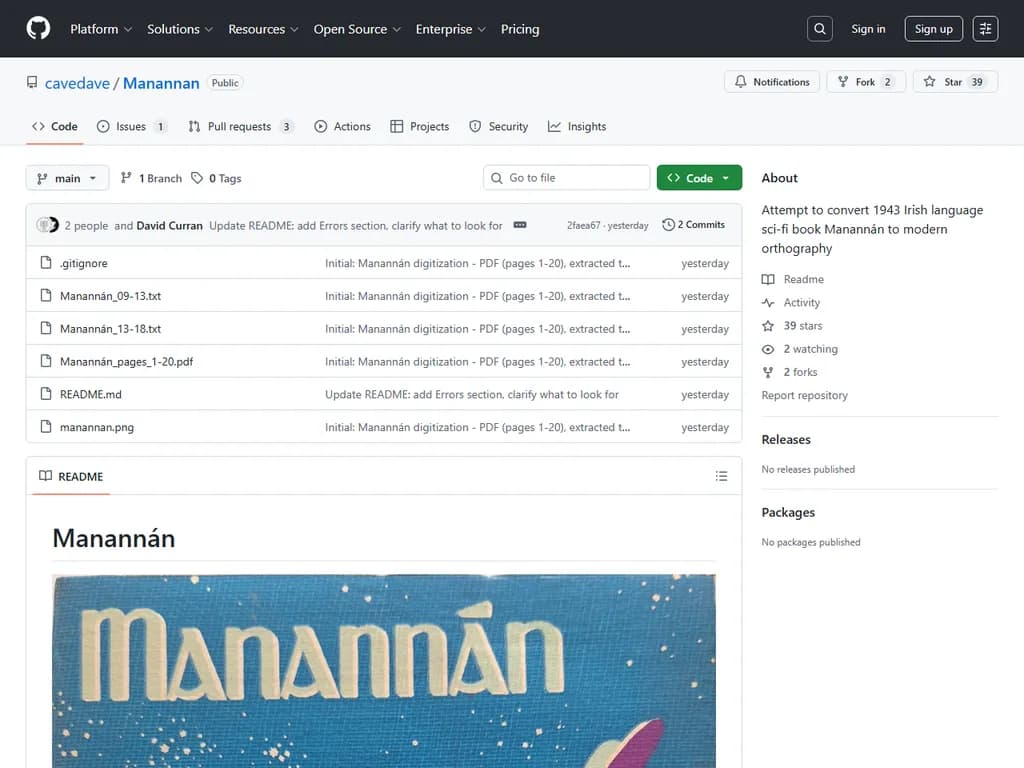The image size is (1024, 768).
Task: Open the Platform navigation menu
Action: [x=101, y=29]
